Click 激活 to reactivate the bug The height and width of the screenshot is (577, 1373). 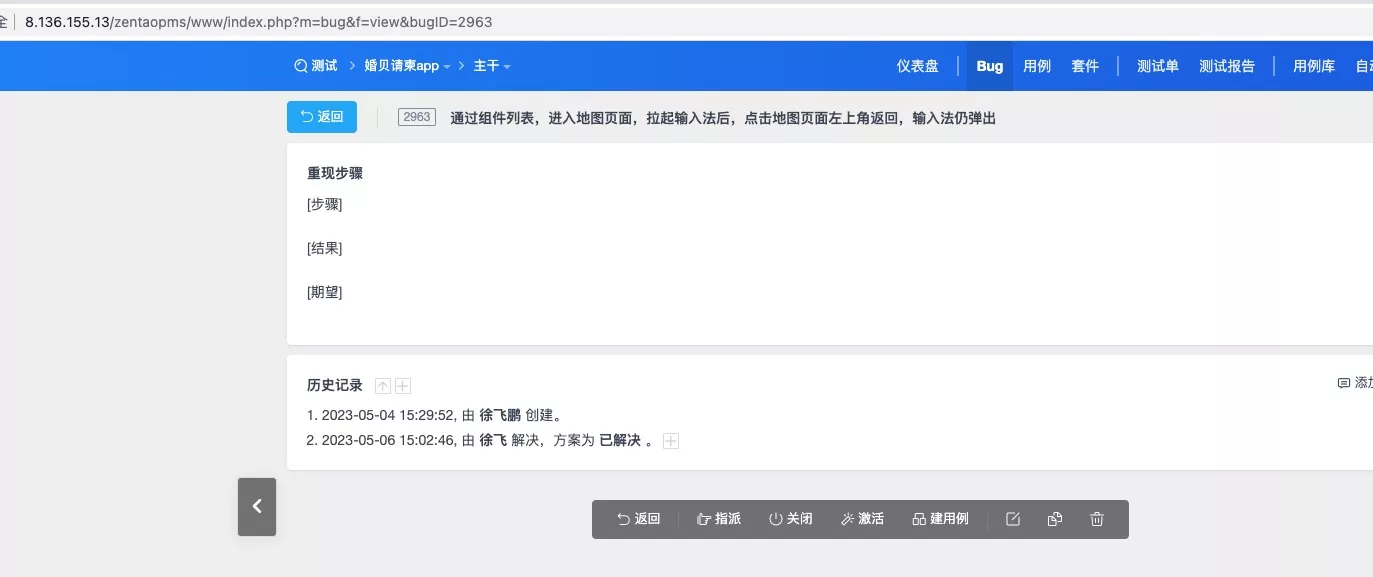(x=862, y=519)
